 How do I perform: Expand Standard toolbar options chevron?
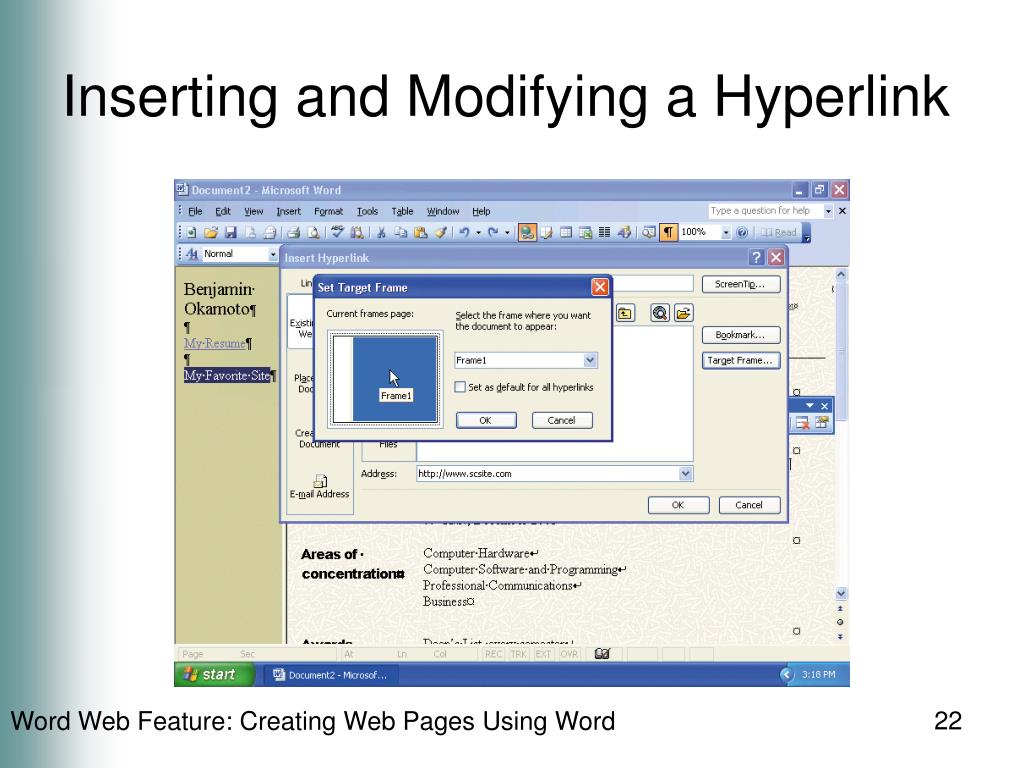click(807, 233)
